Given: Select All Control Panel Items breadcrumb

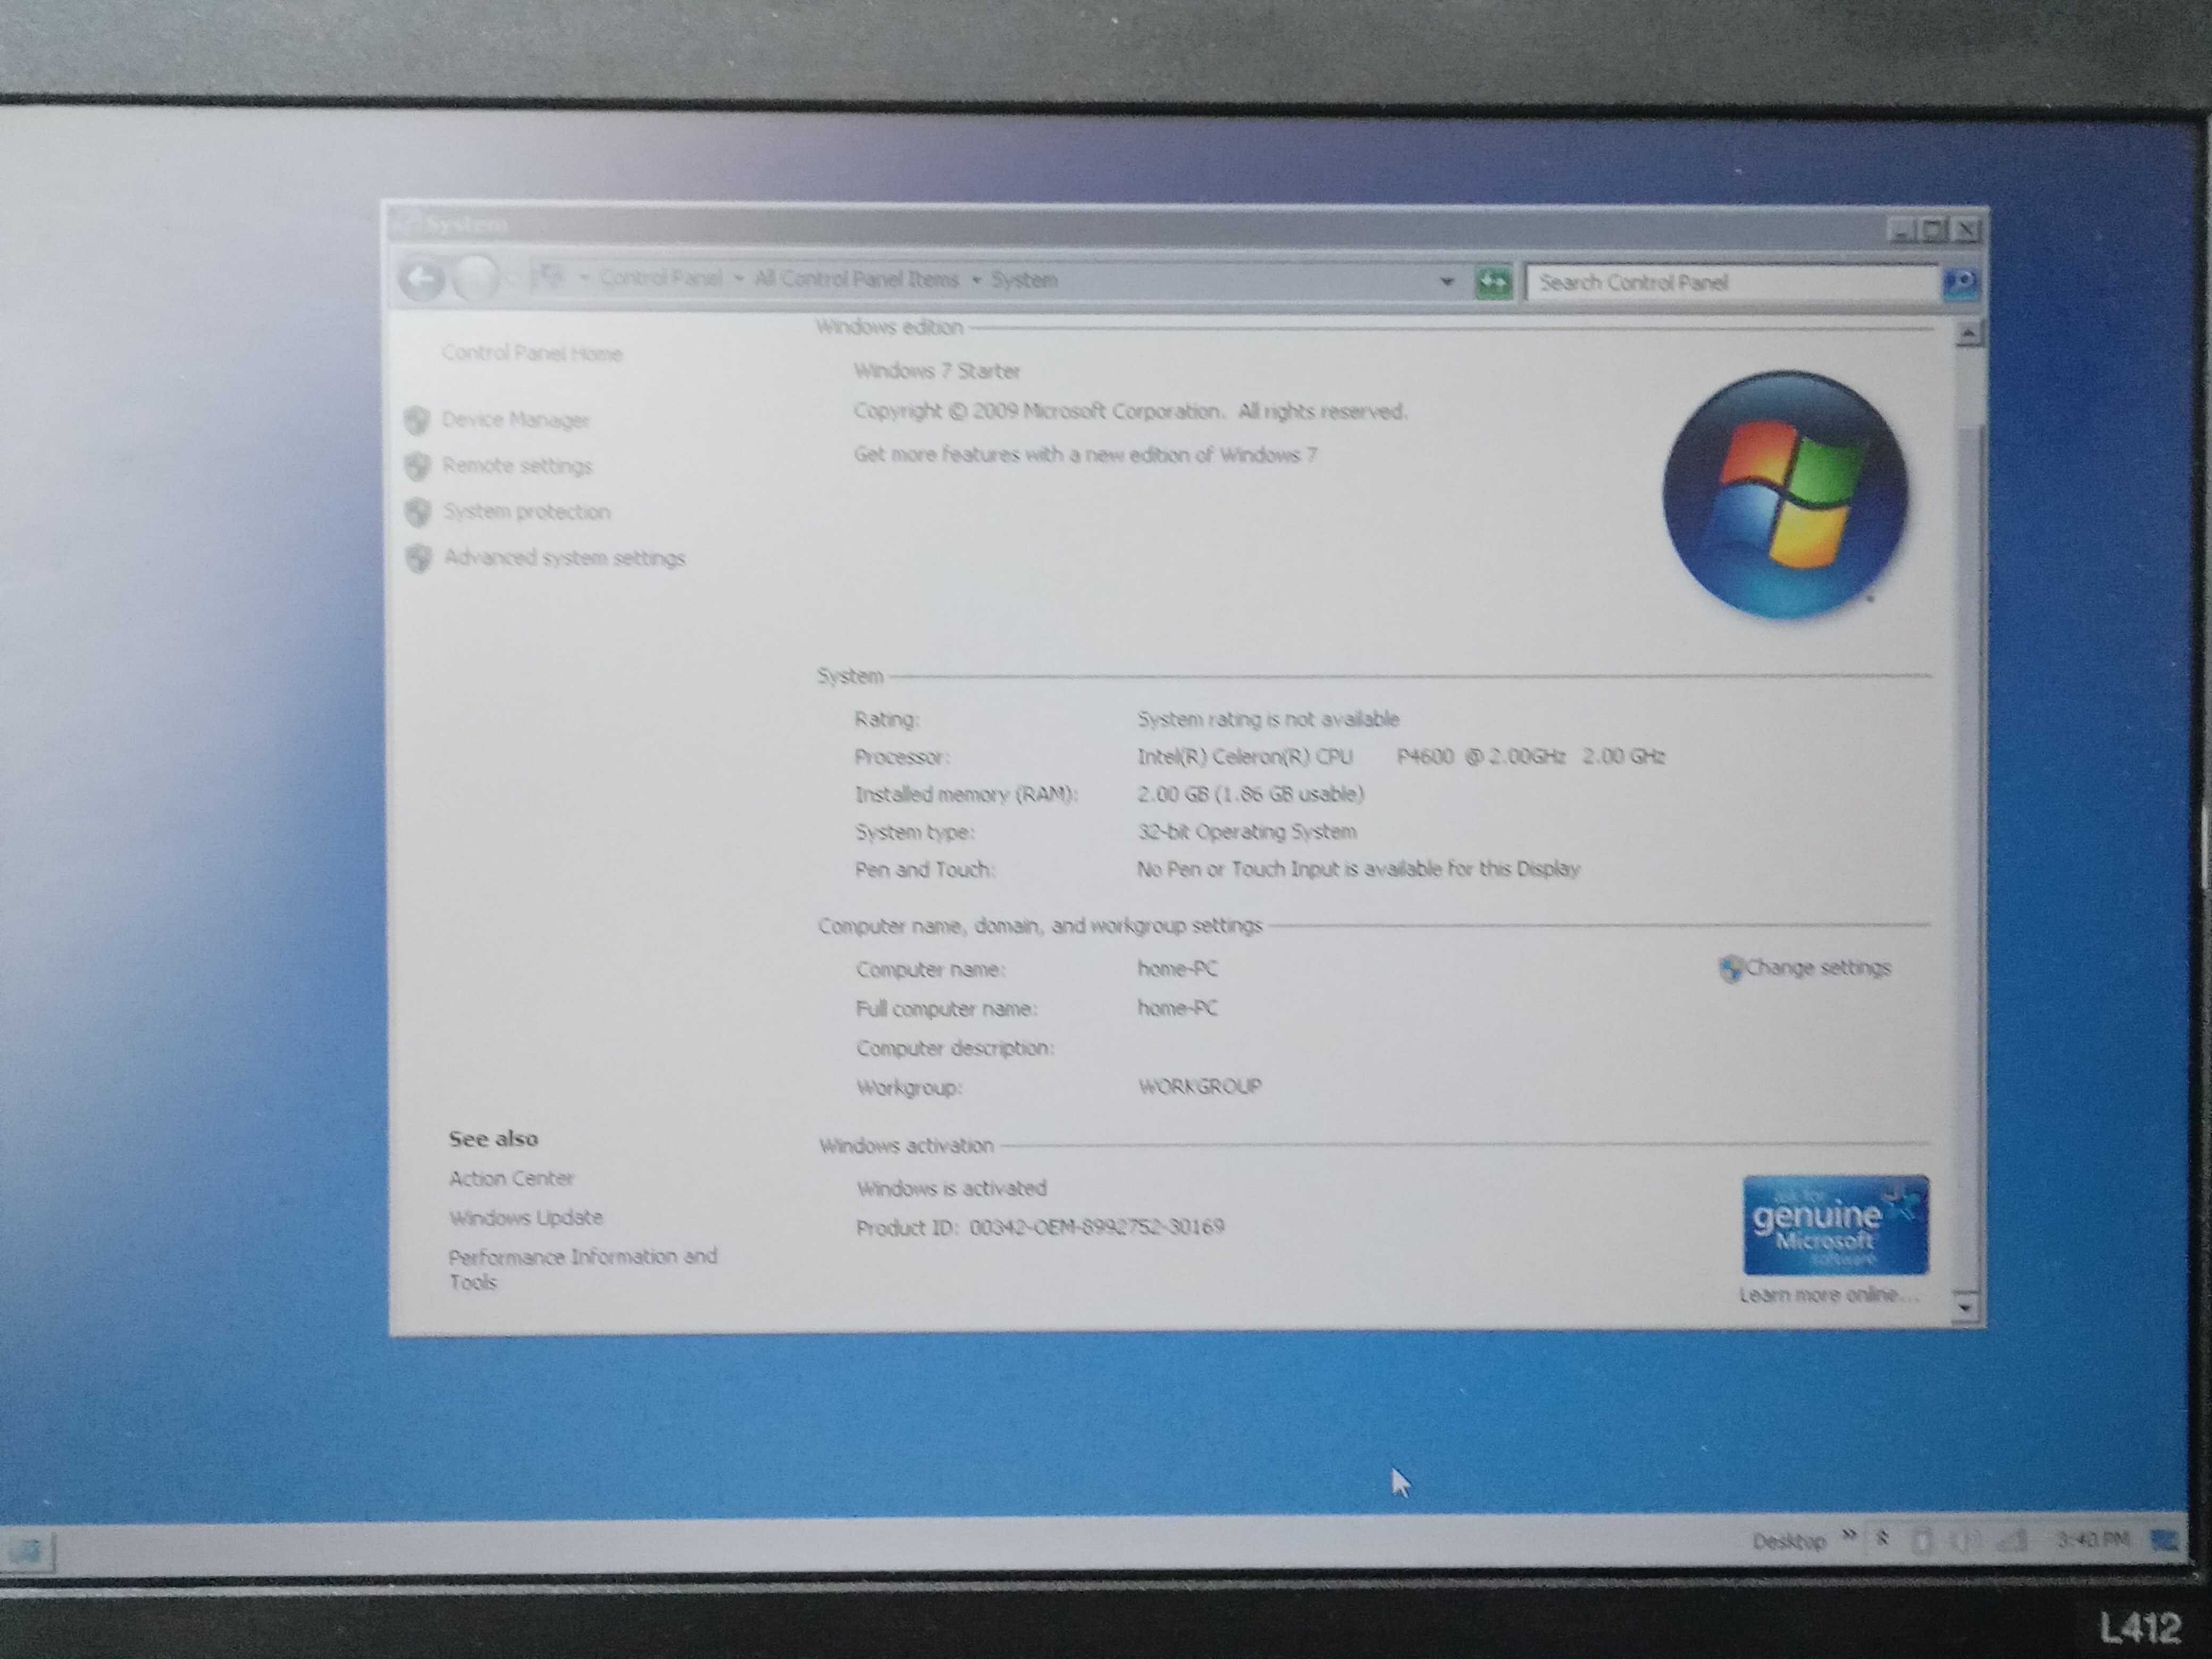Looking at the screenshot, I should (x=856, y=279).
